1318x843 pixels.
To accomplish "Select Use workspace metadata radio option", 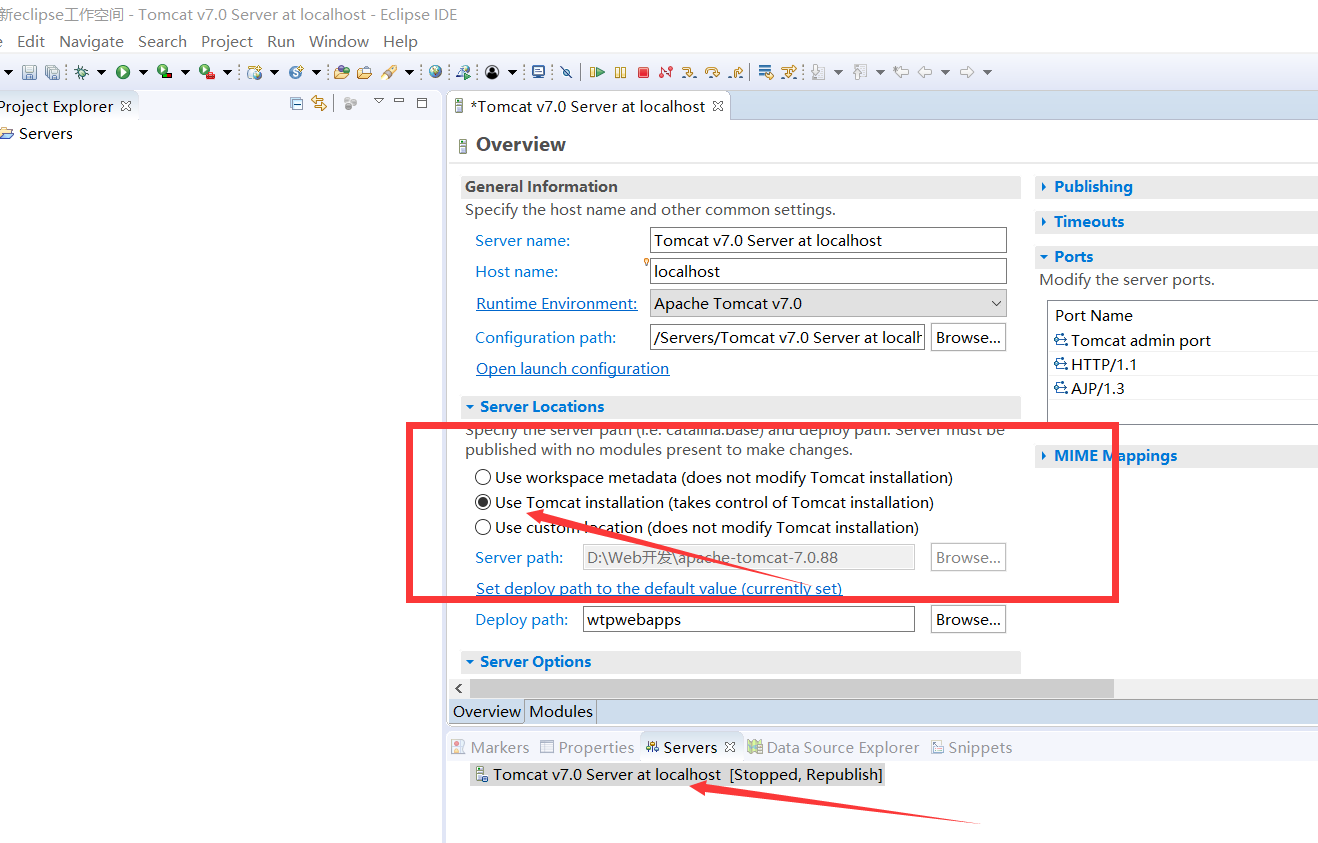I will [483, 478].
